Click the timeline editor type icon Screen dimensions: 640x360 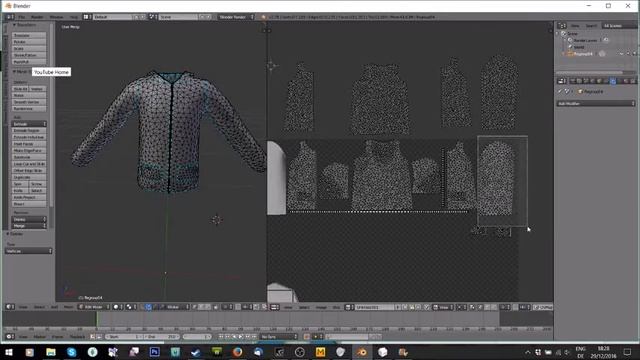(x=9, y=337)
